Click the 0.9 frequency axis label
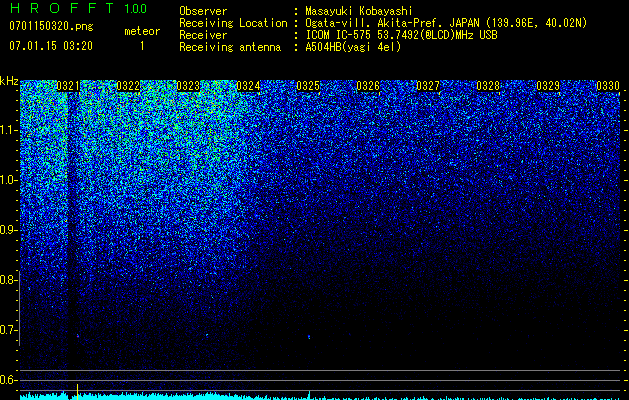This screenshot has height=400, width=629. coord(8,230)
